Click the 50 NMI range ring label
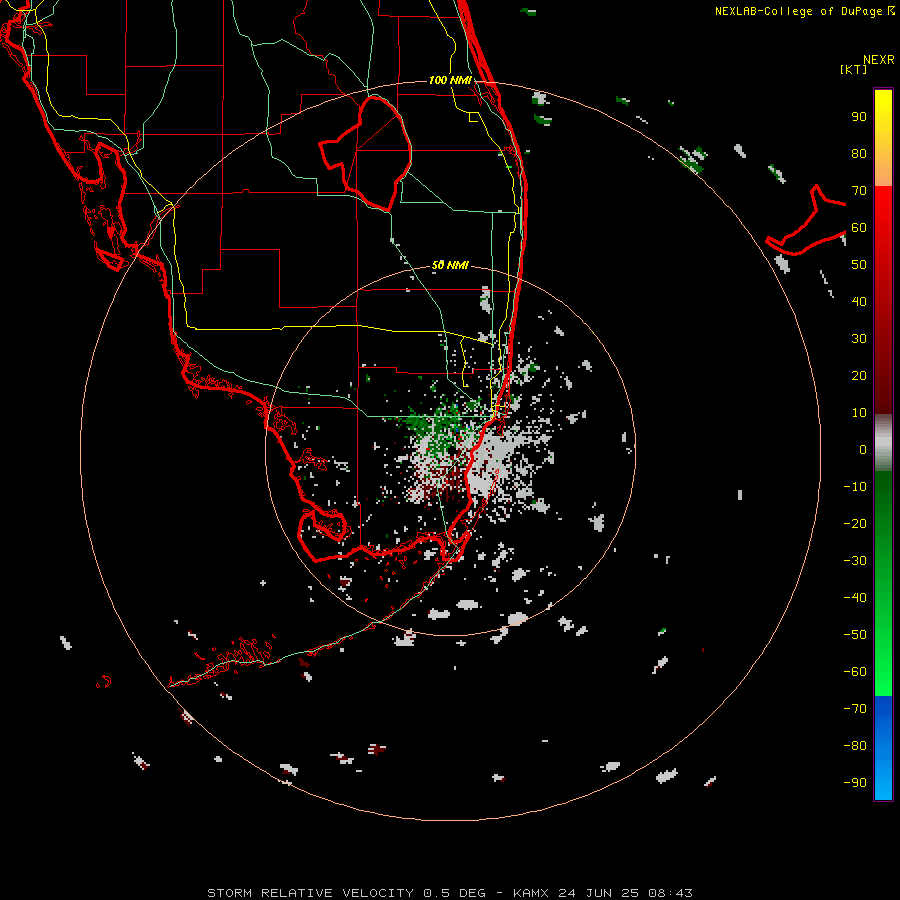 tap(450, 265)
